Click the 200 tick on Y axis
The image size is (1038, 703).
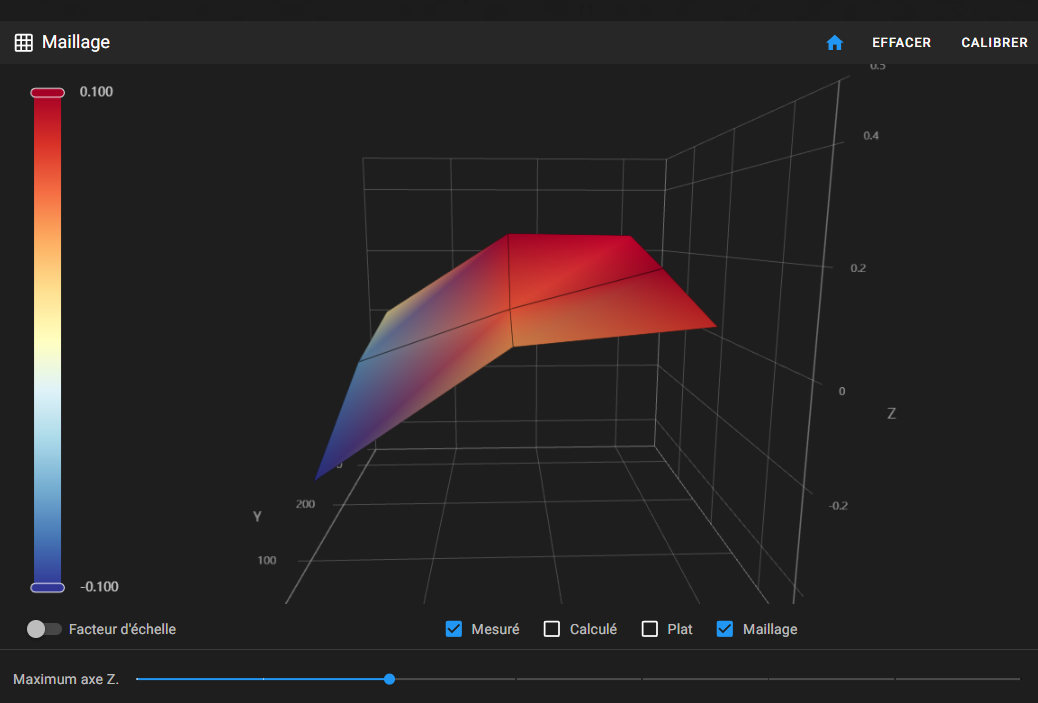(x=305, y=504)
